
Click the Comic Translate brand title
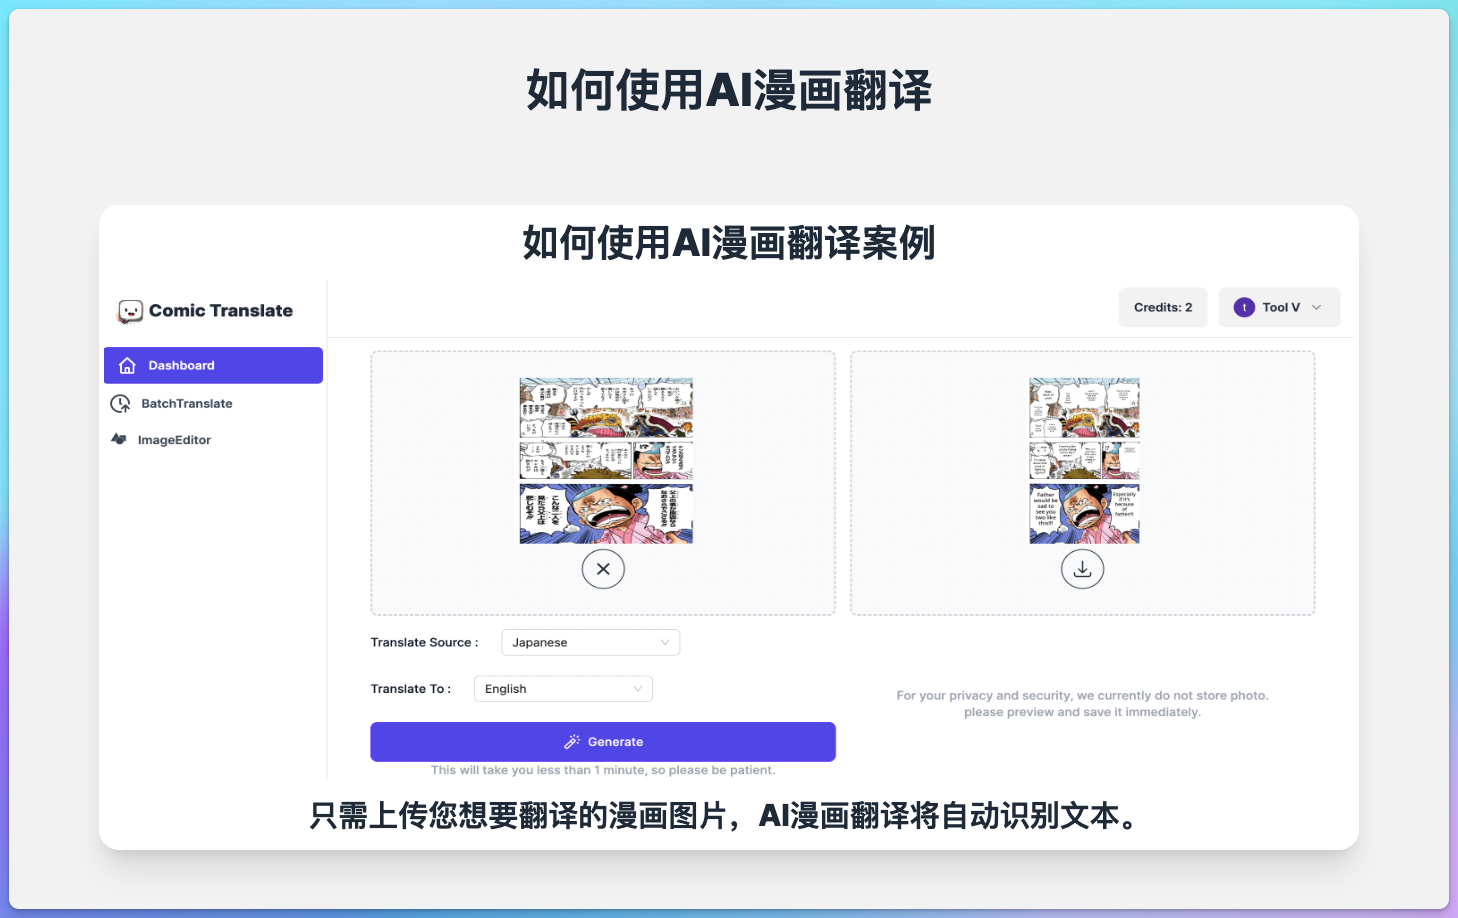221,311
